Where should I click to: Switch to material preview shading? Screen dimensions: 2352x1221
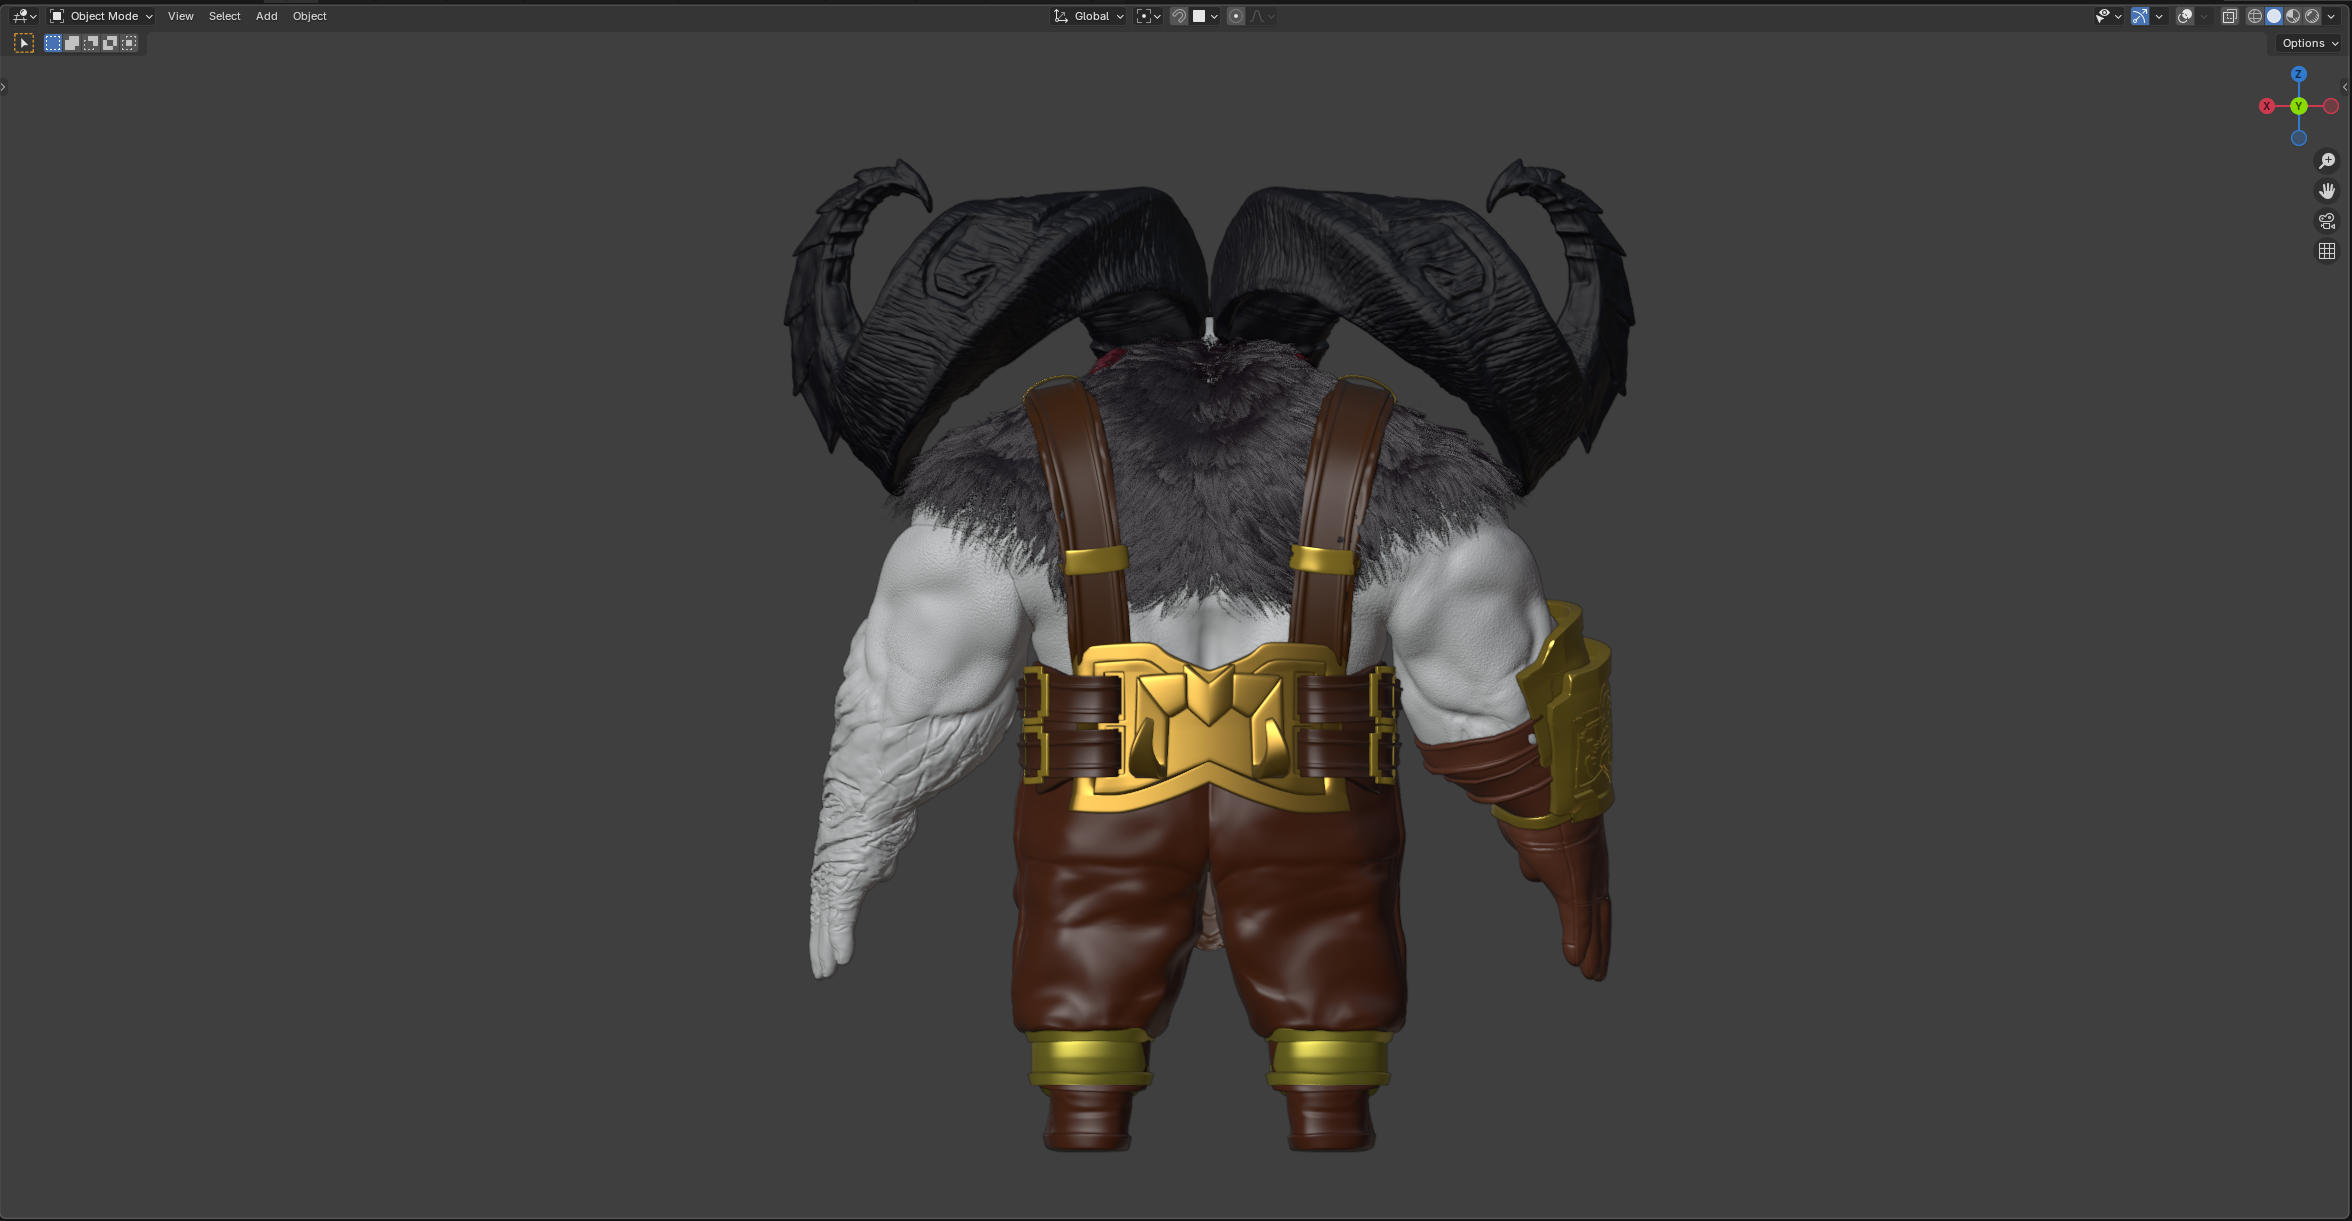click(x=2293, y=16)
